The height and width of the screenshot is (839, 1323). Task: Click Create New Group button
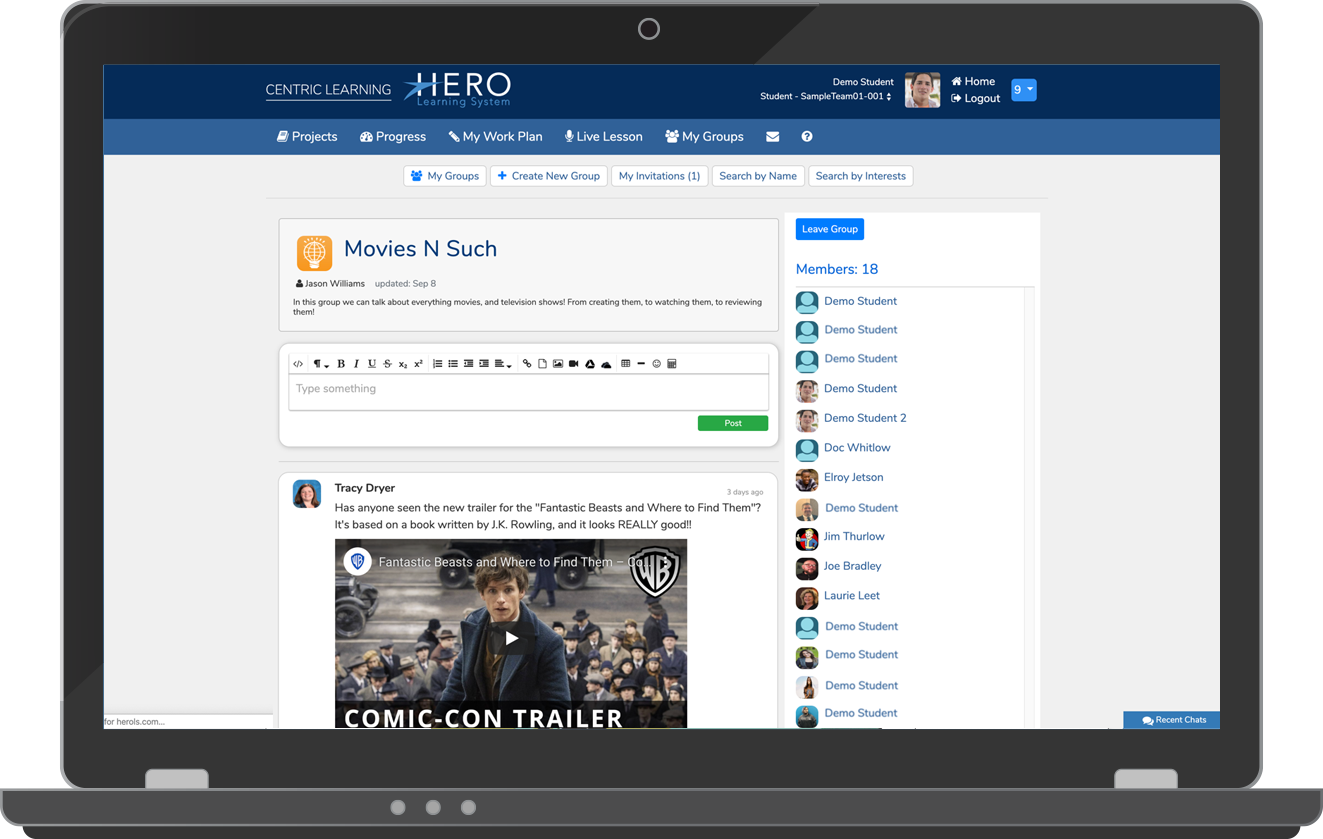[549, 176]
